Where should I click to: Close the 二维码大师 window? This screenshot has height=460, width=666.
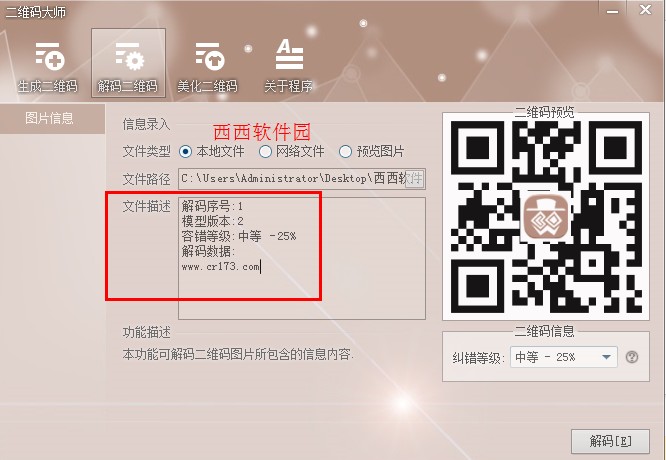[646, 10]
